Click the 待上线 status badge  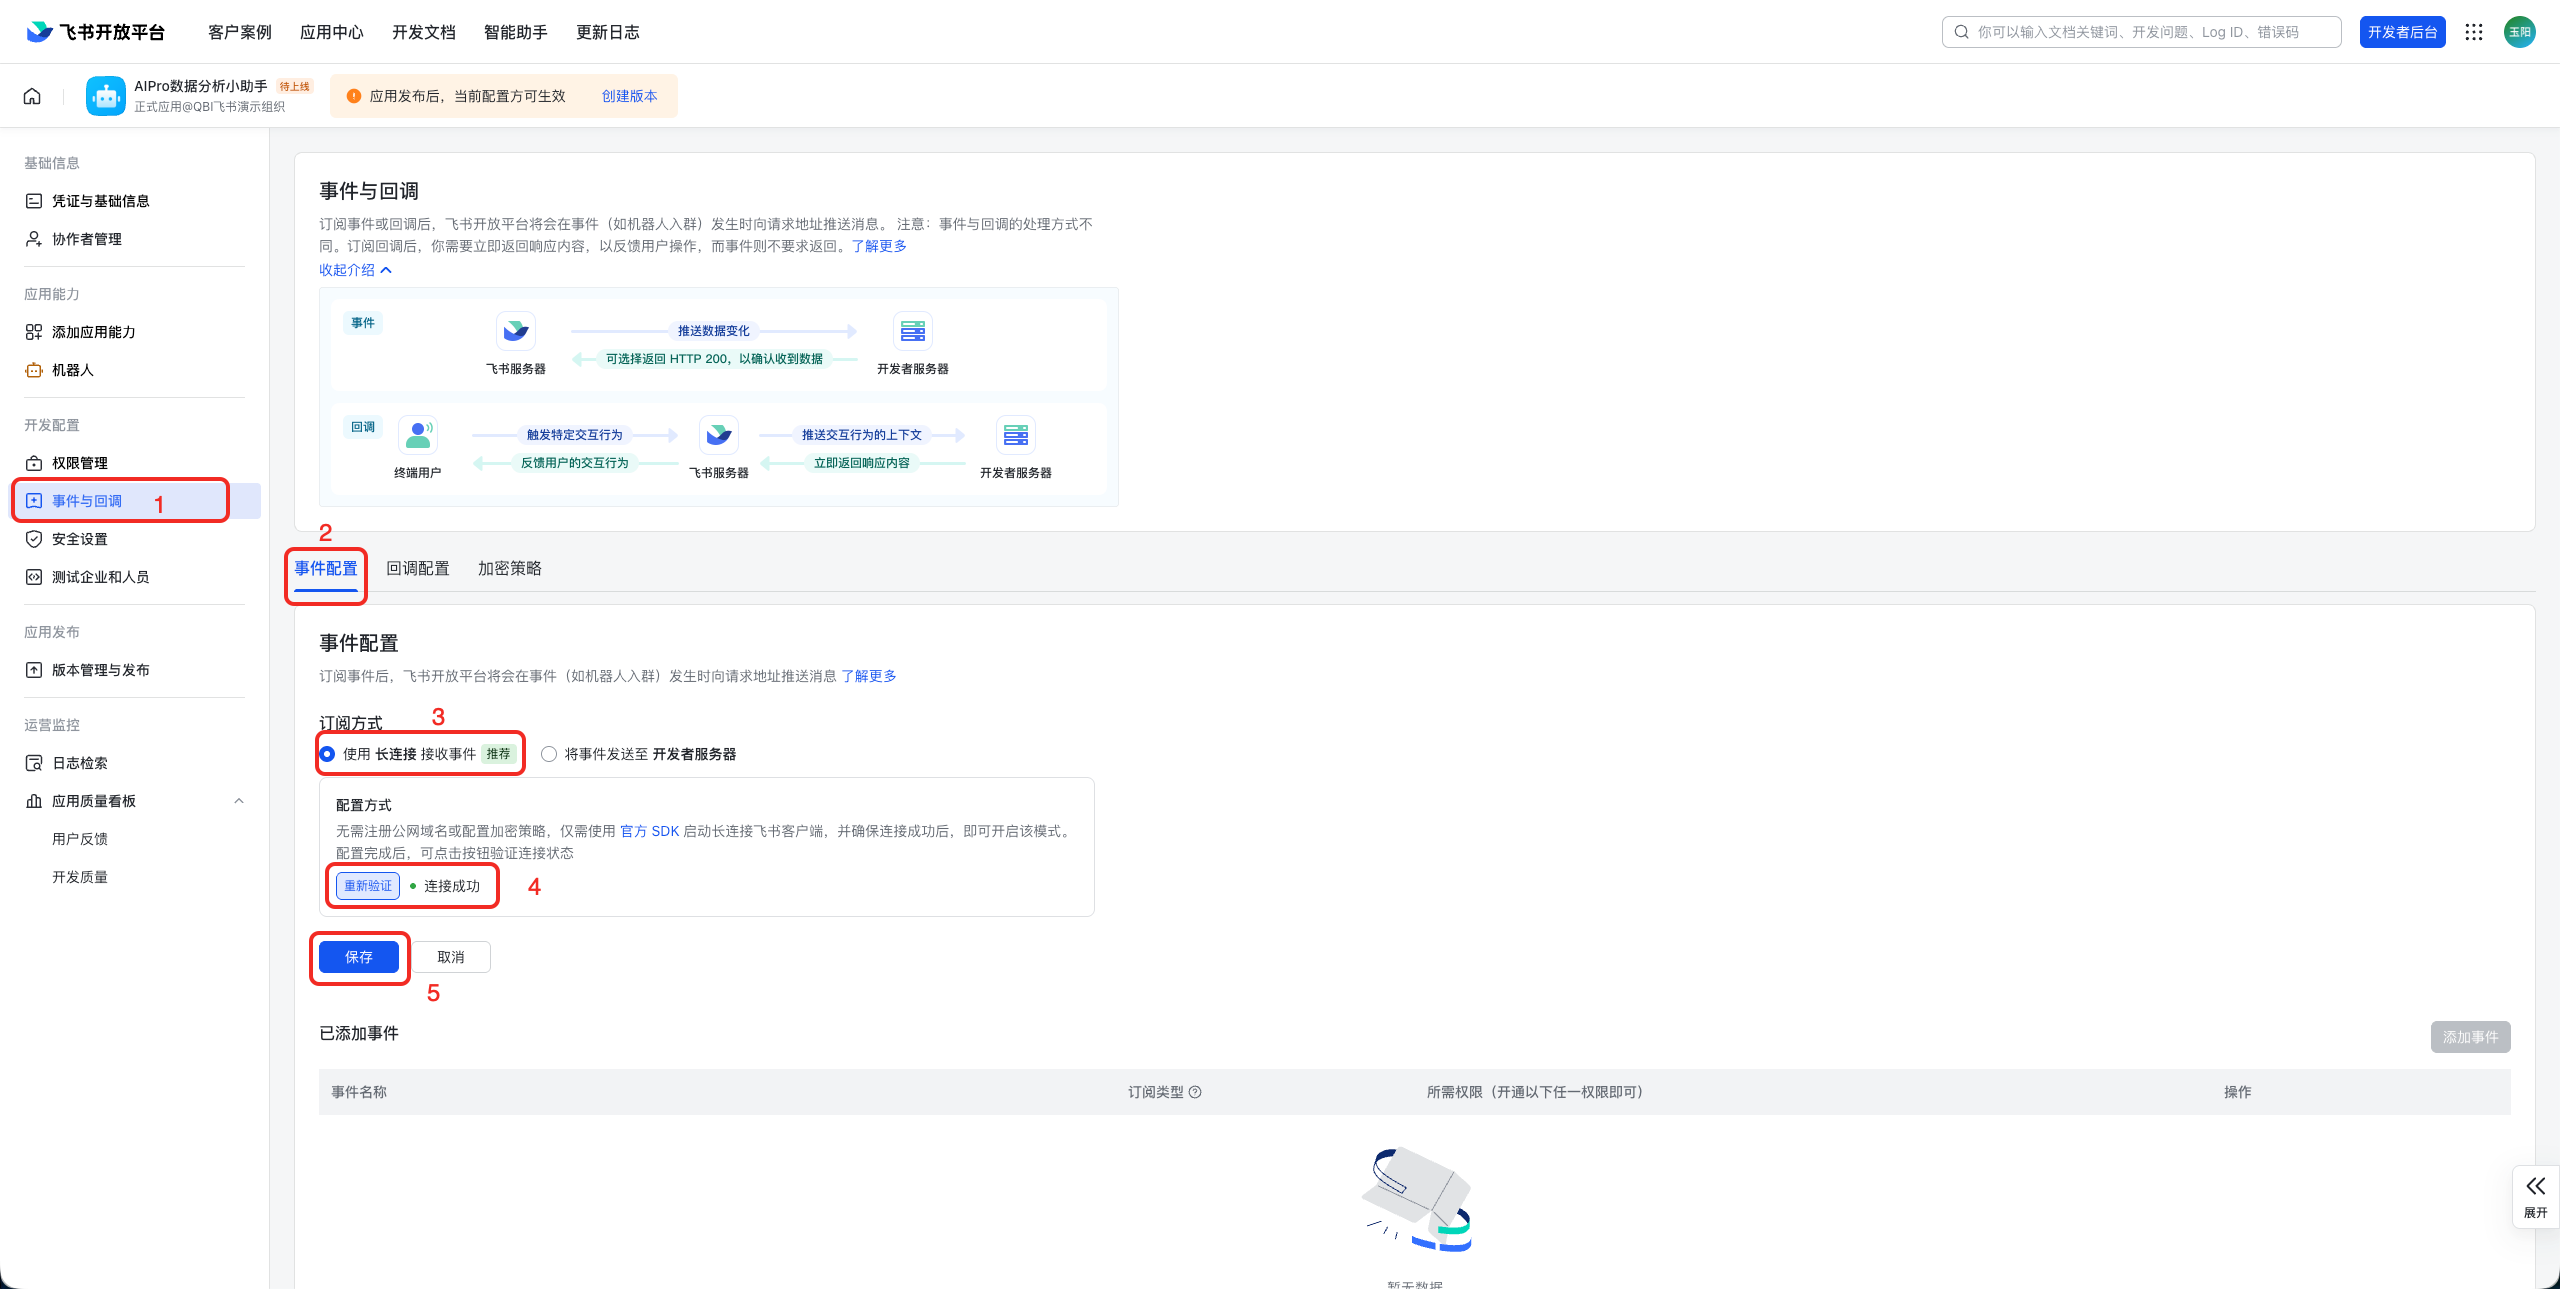coord(295,87)
